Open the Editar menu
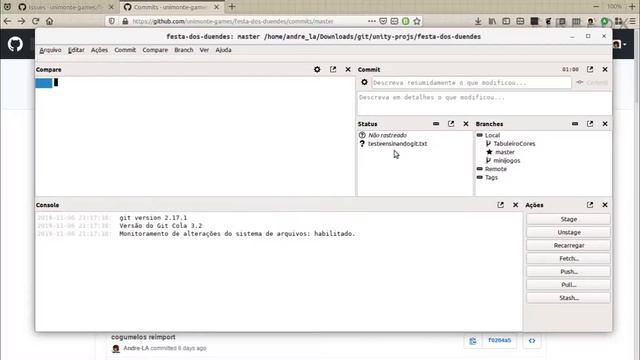The image size is (640, 360). pos(76,50)
